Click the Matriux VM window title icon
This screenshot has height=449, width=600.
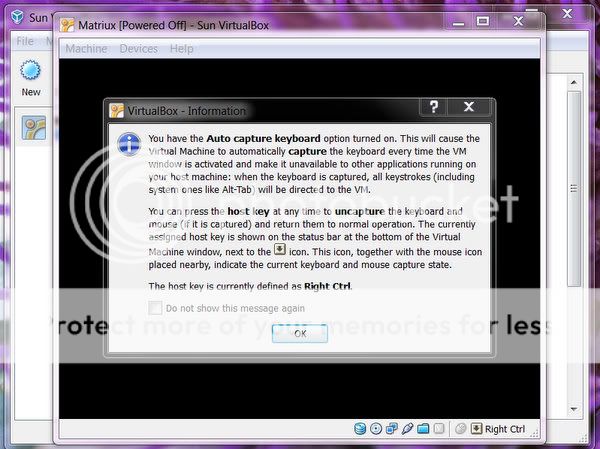pyautogui.click(x=67, y=25)
